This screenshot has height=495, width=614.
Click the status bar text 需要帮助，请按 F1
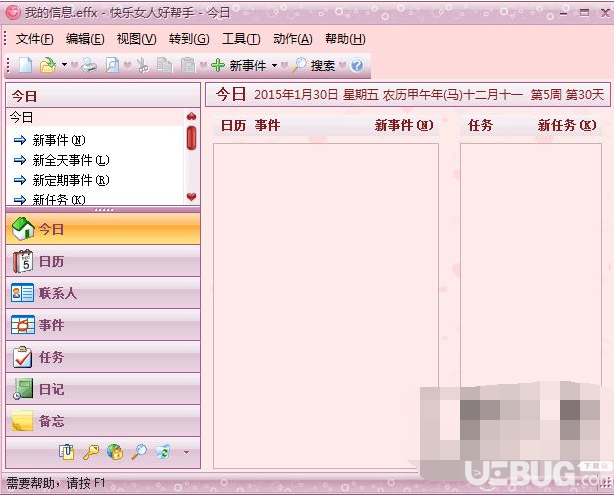click(56, 483)
